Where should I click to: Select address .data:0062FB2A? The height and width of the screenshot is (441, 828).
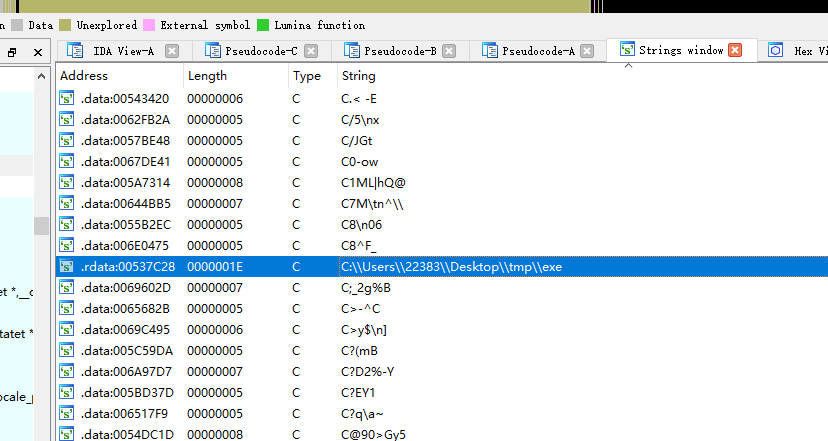[x=125, y=120]
